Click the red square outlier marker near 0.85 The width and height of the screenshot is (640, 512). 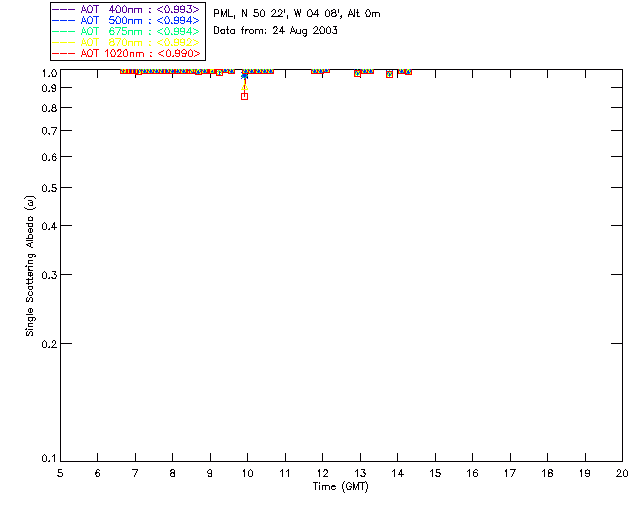coord(244,96)
